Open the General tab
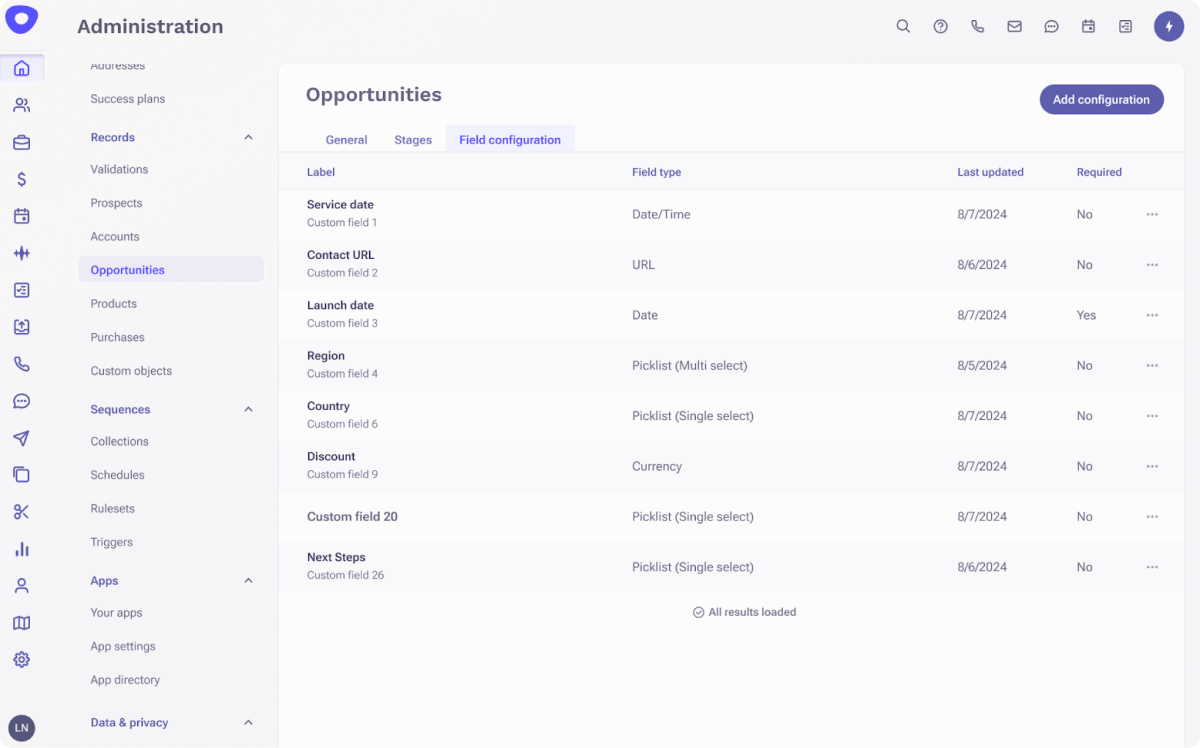 346,139
